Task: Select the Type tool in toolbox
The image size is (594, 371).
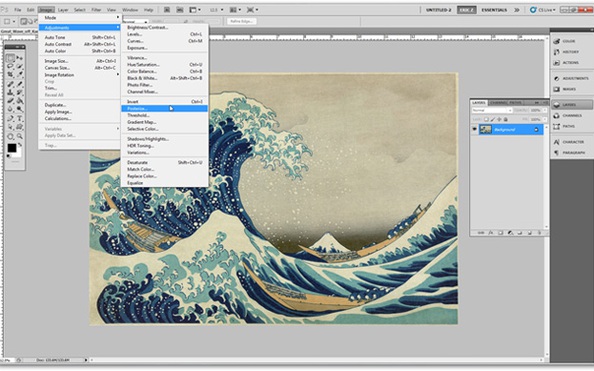Action: pyautogui.click(x=20, y=119)
